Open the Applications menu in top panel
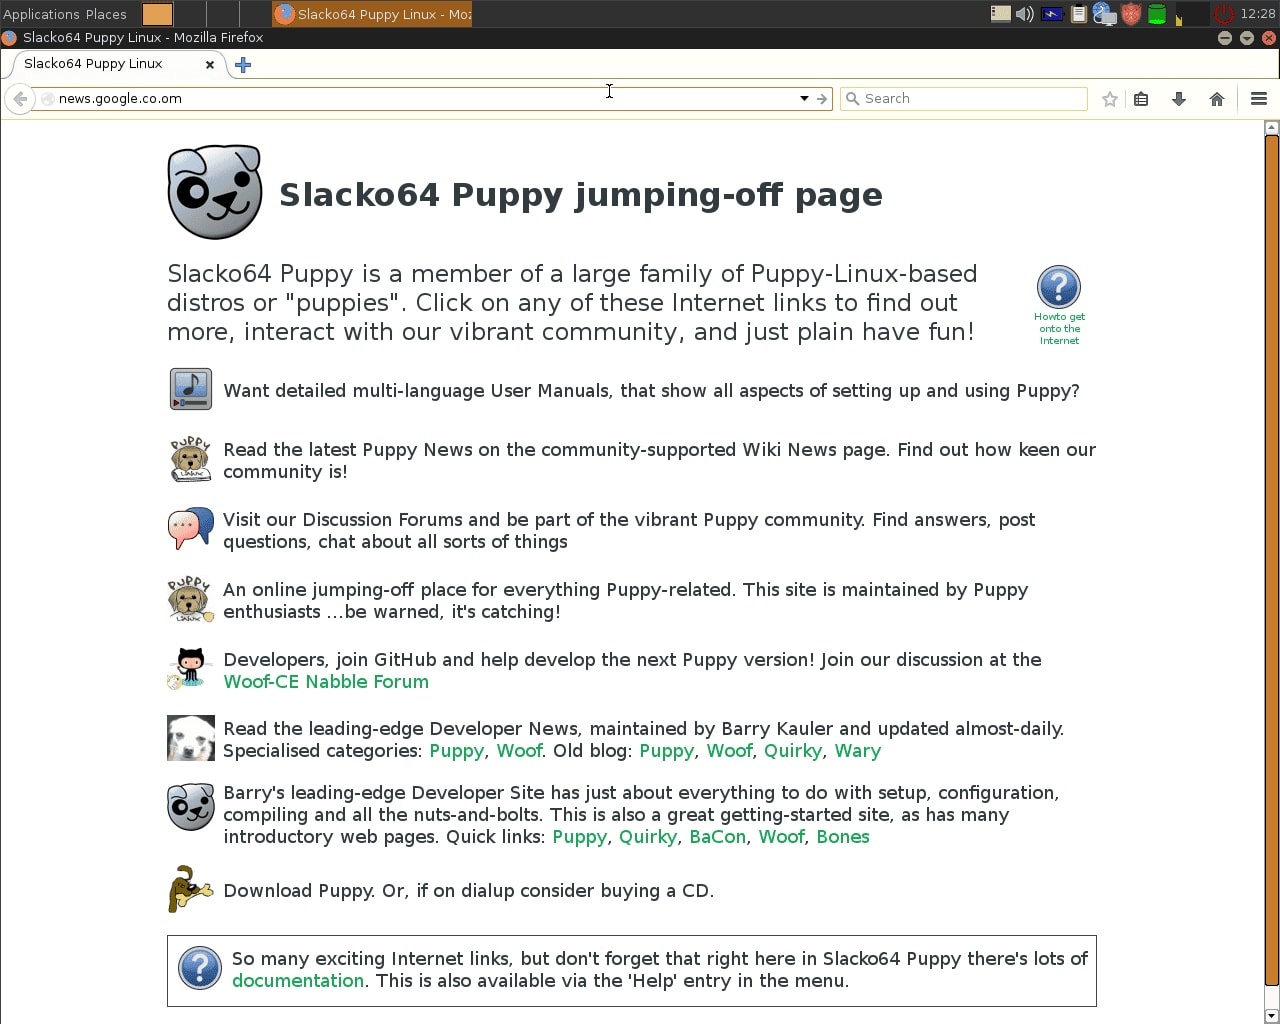 (x=41, y=14)
